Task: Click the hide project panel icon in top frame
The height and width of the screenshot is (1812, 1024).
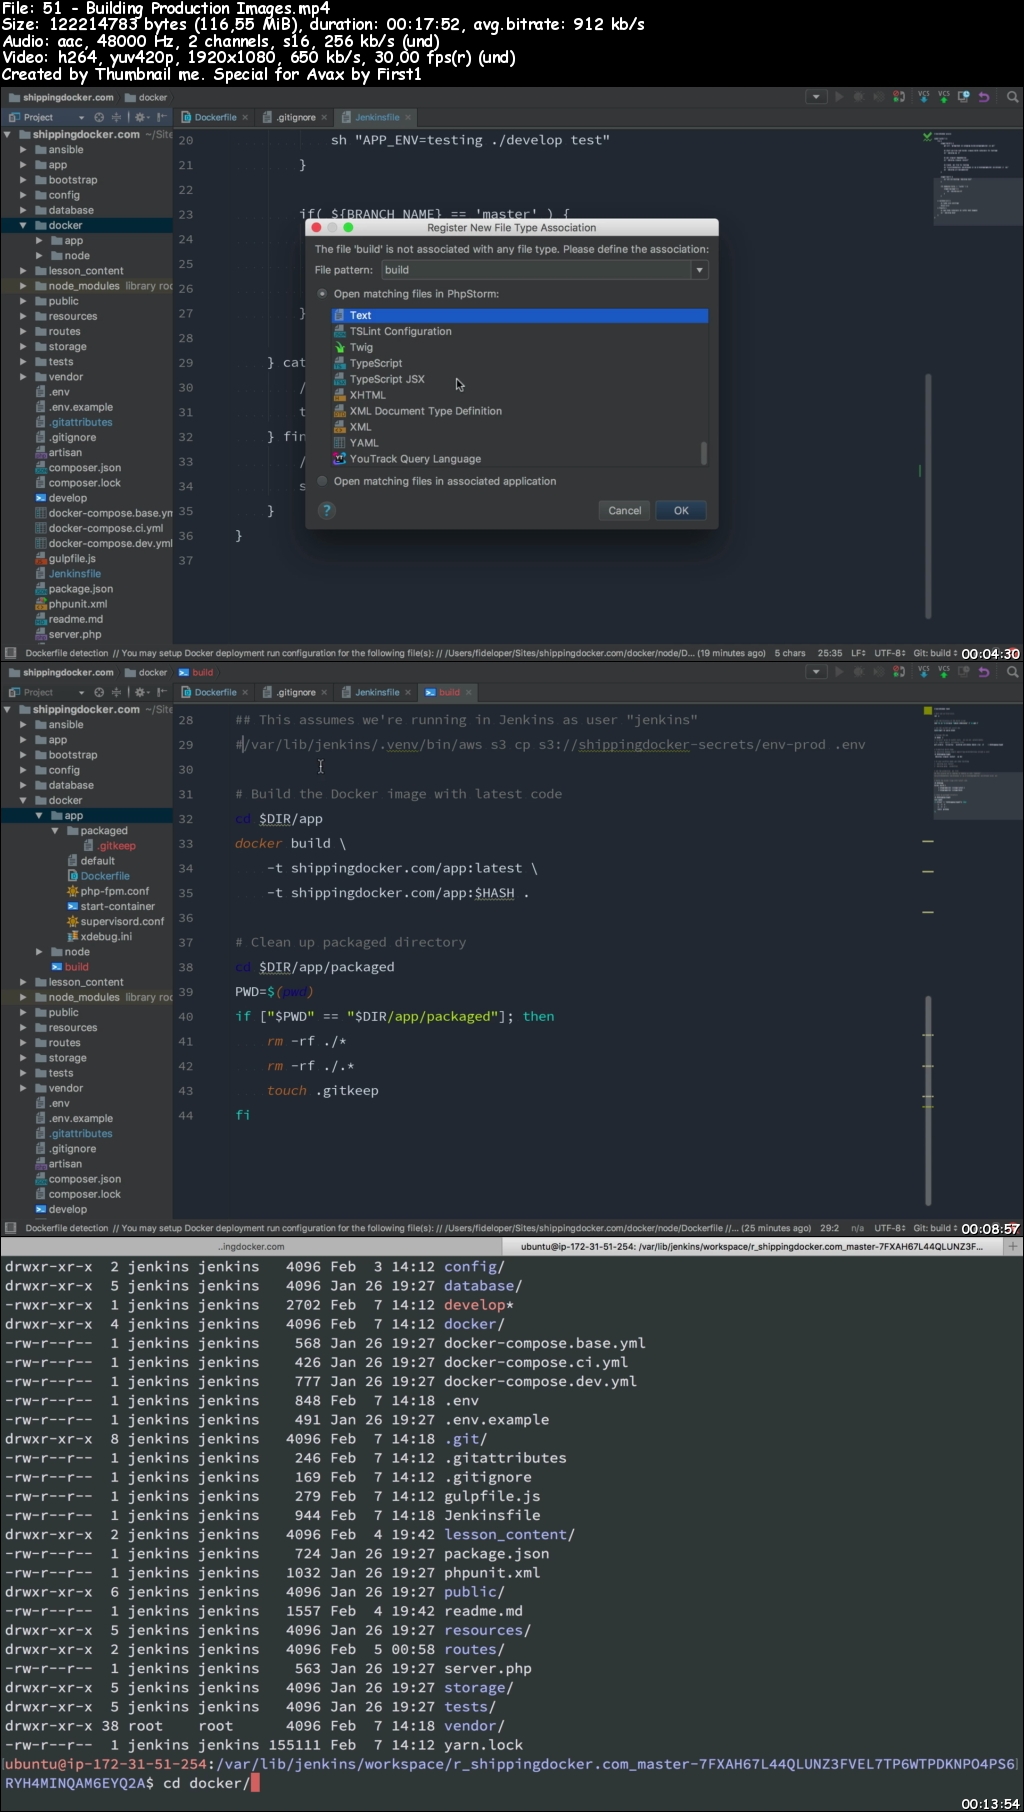Action: click(x=162, y=117)
